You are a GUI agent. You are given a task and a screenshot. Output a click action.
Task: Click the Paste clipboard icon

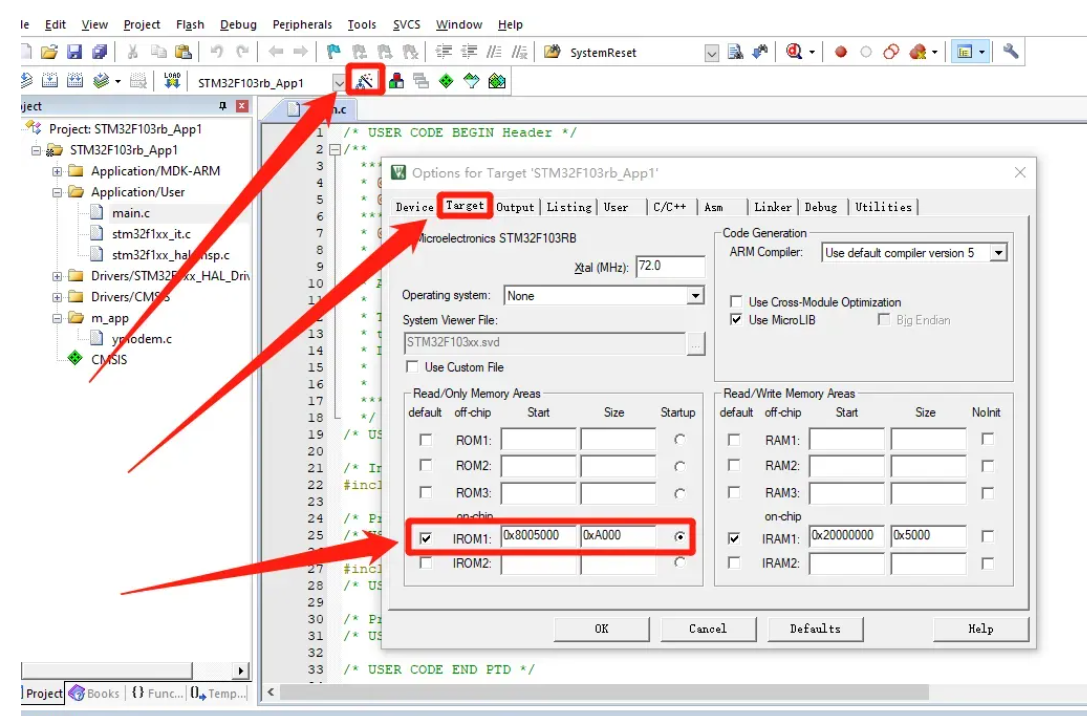[x=183, y=52]
